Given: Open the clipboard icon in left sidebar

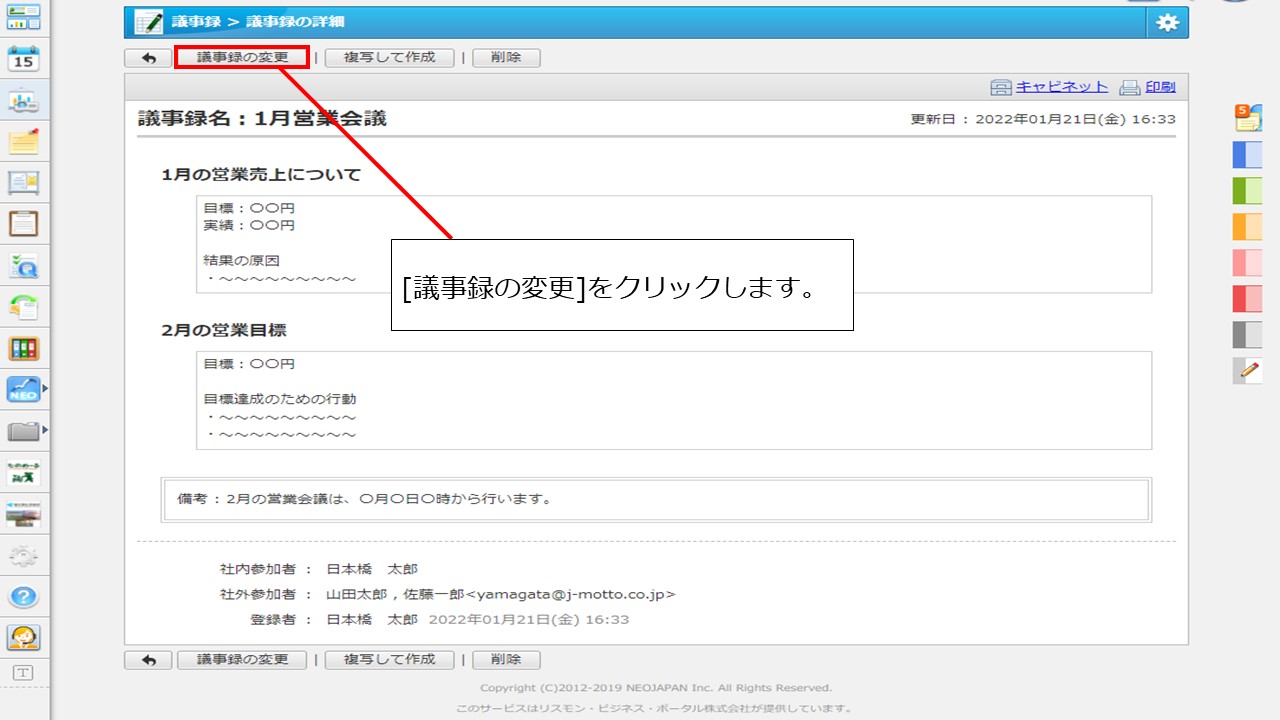Looking at the screenshot, I should tap(24, 224).
